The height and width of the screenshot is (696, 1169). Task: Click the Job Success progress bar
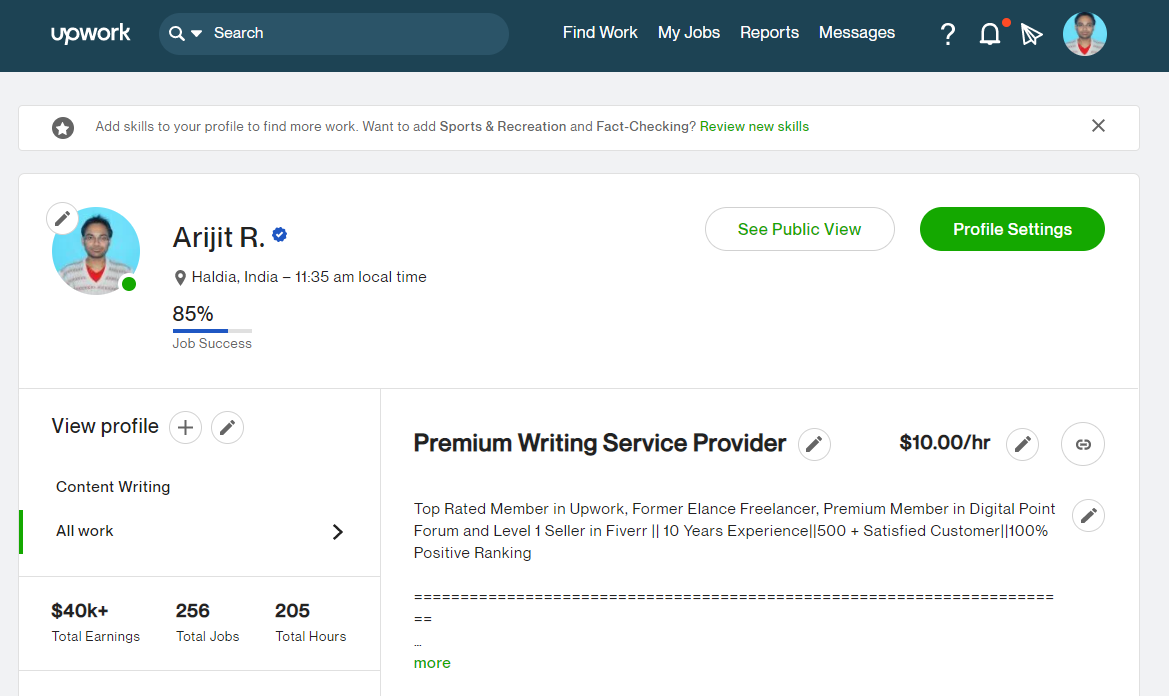point(212,331)
